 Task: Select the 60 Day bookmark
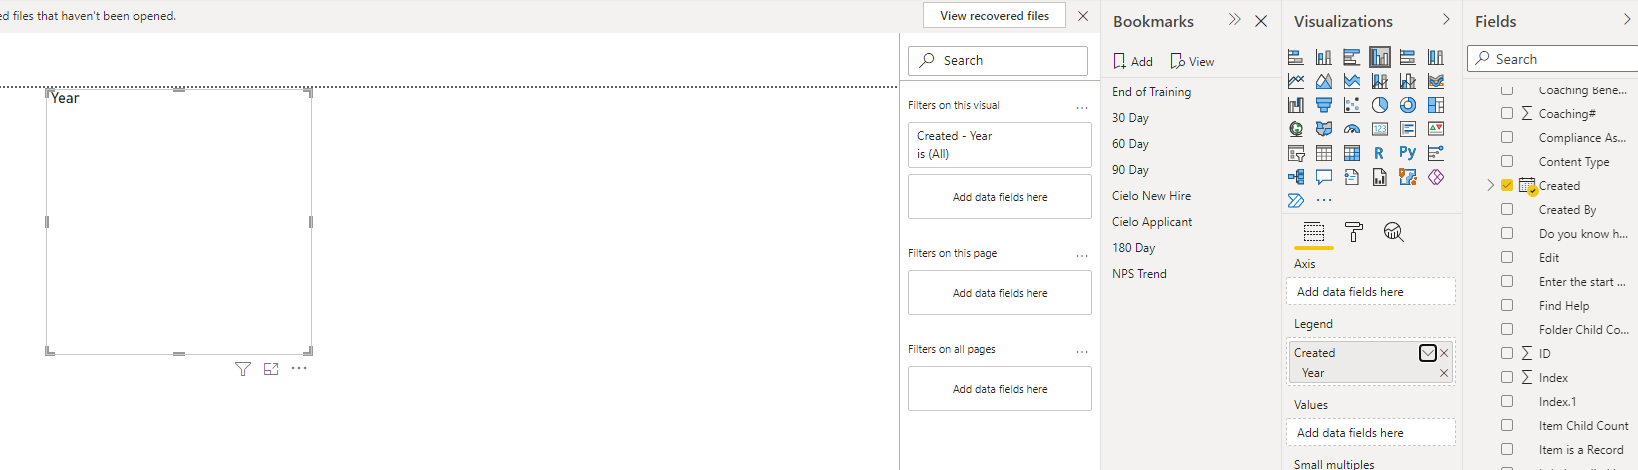tap(1130, 144)
